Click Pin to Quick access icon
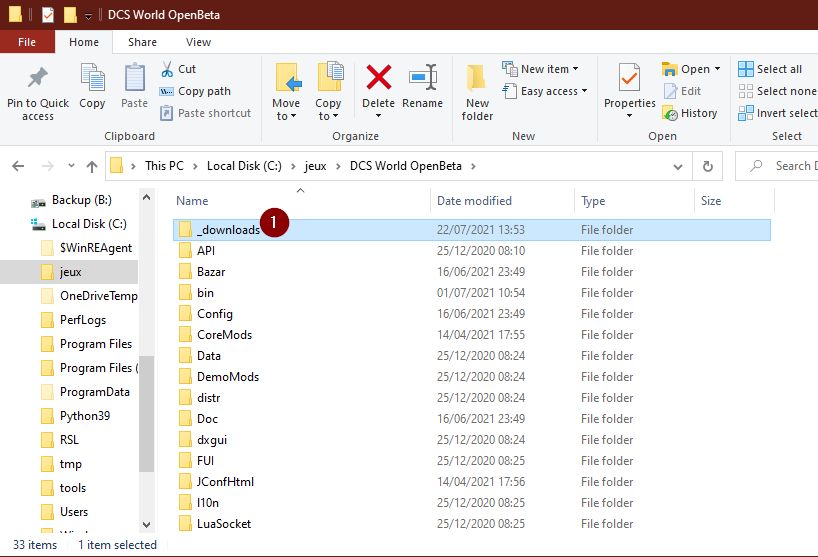Viewport: 818px width, 557px height. (38, 79)
